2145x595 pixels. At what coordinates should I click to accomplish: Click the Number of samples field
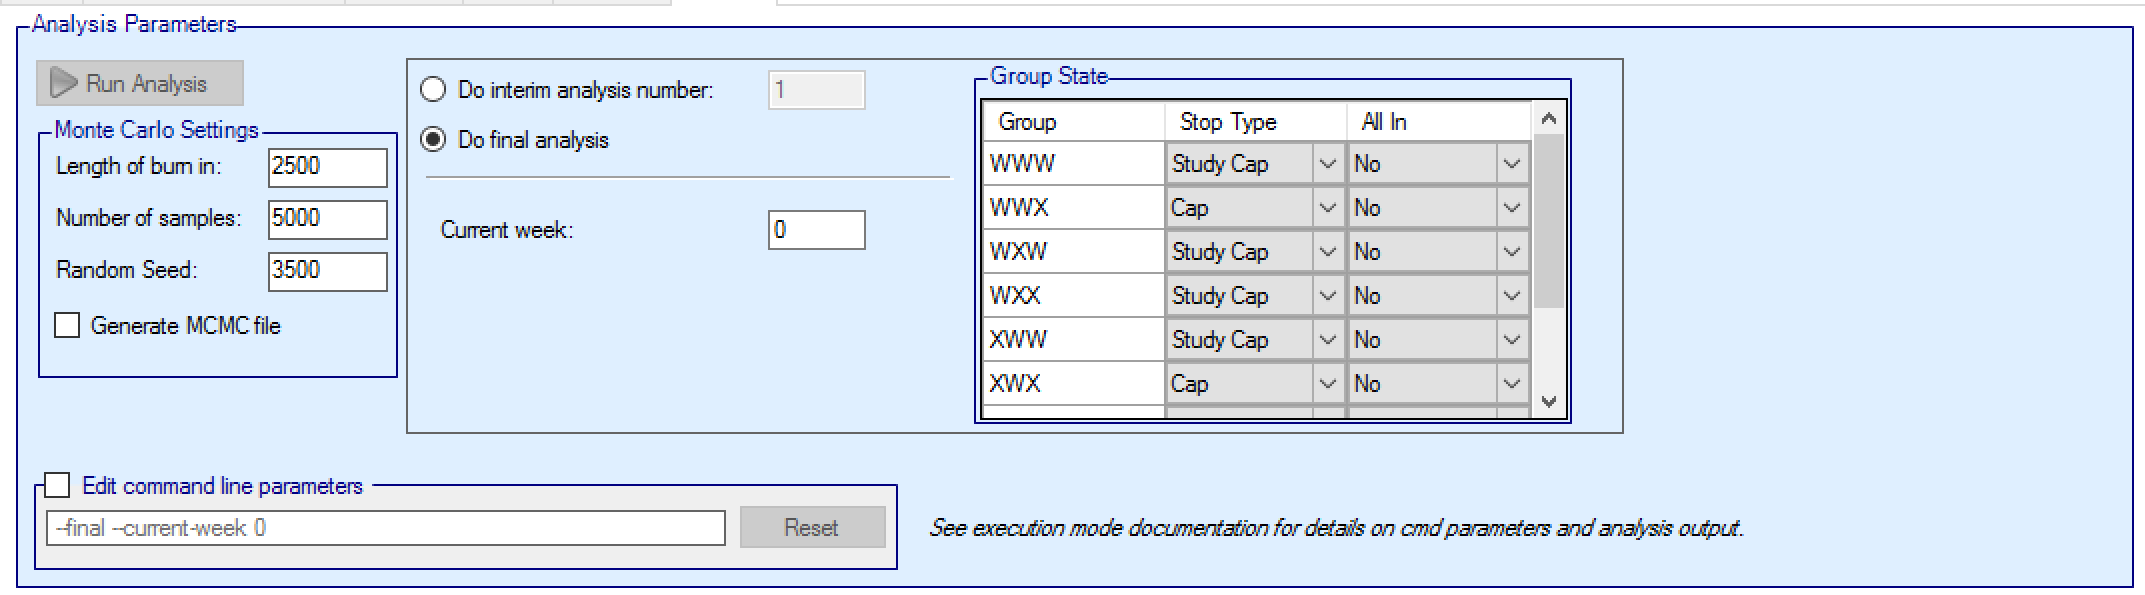[327, 219]
